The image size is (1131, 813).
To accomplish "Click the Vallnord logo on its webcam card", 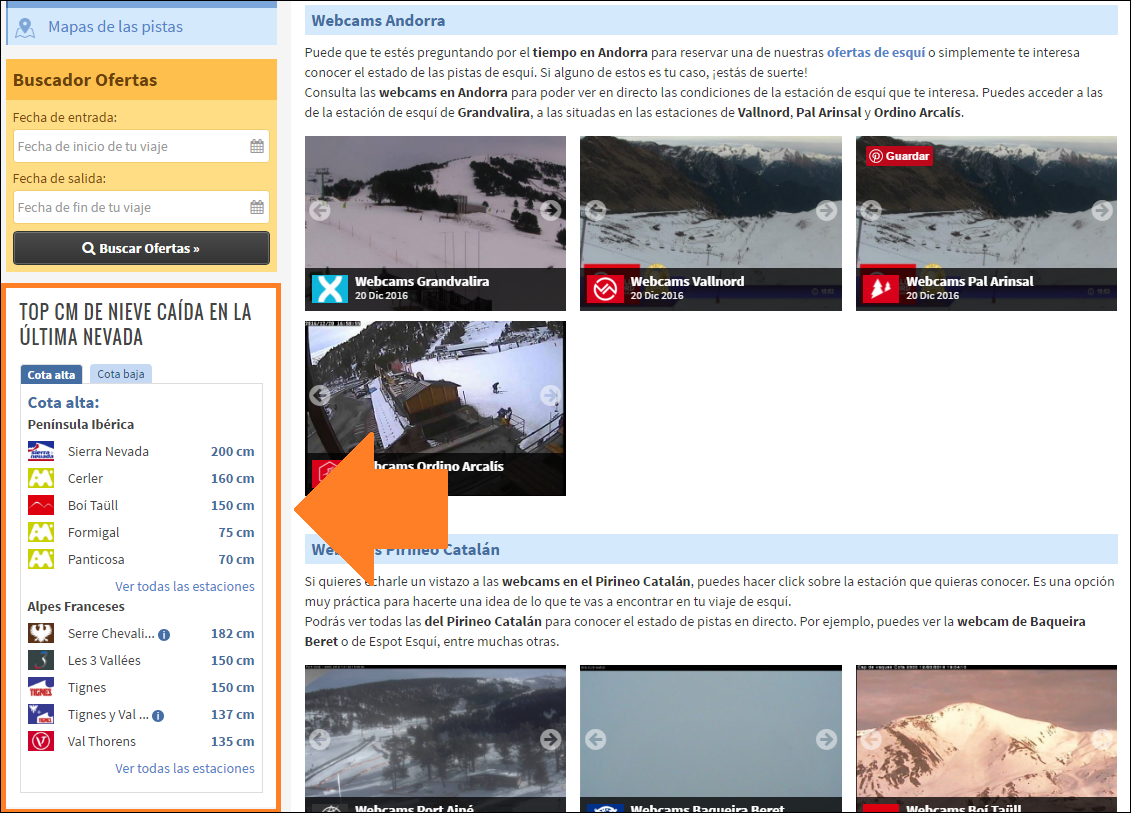I will point(605,289).
